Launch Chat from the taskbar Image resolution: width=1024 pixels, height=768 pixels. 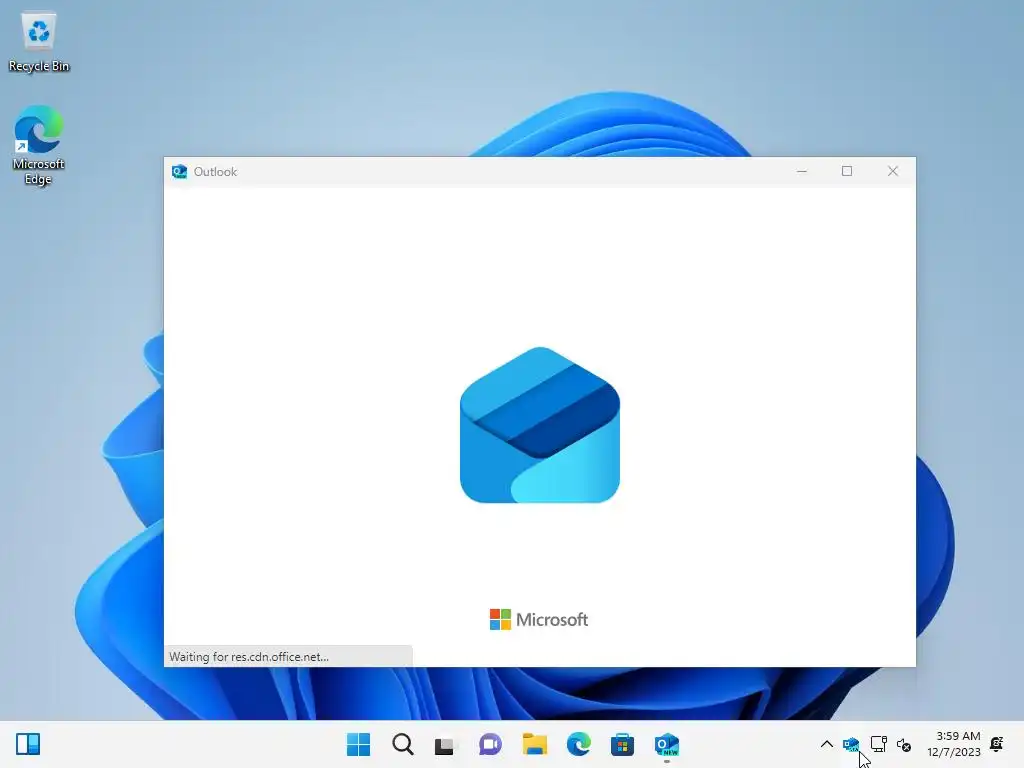pos(490,744)
